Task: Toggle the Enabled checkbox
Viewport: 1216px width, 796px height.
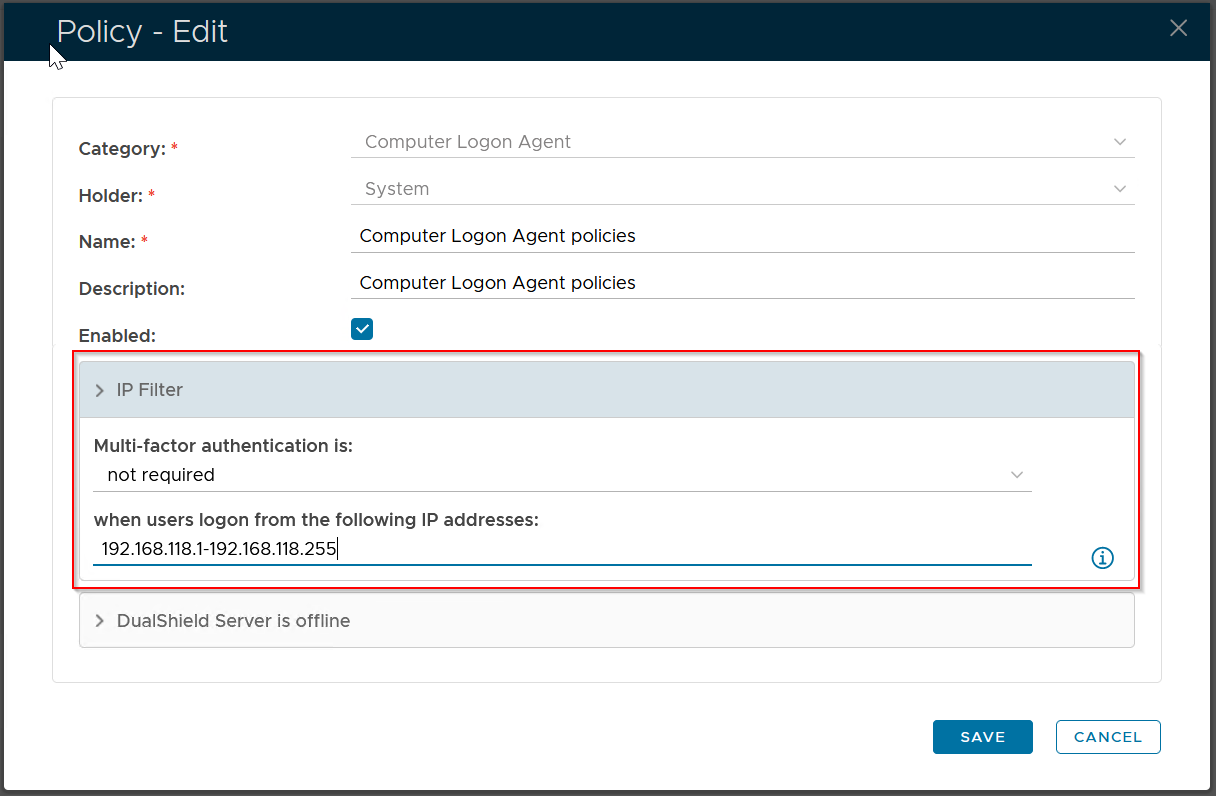Action: tap(362, 329)
